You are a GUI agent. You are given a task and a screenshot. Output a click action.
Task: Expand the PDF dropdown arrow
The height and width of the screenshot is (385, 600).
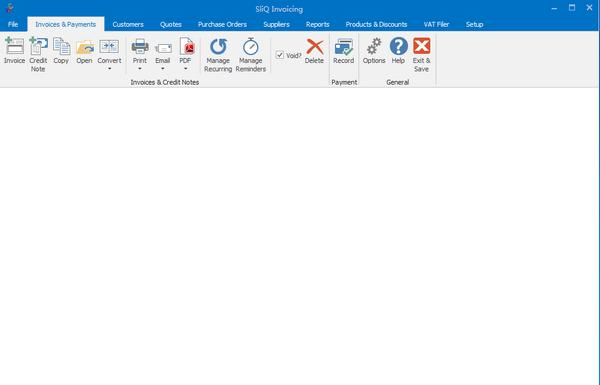[186, 69]
